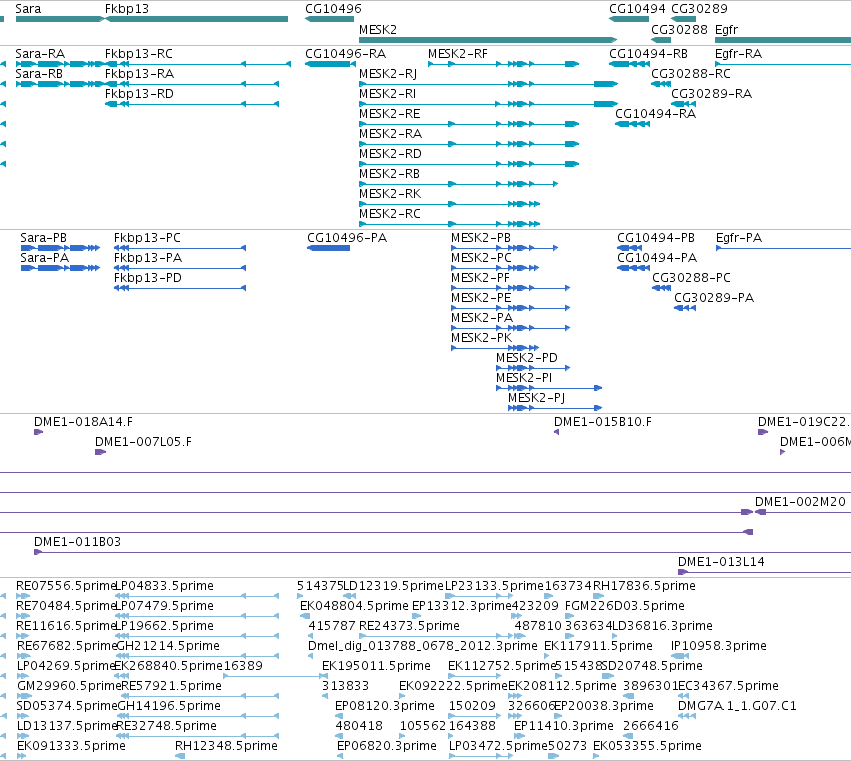851x761 pixels.
Task: Select the DME1-015B10.F clone label
Action: tap(602, 422)
